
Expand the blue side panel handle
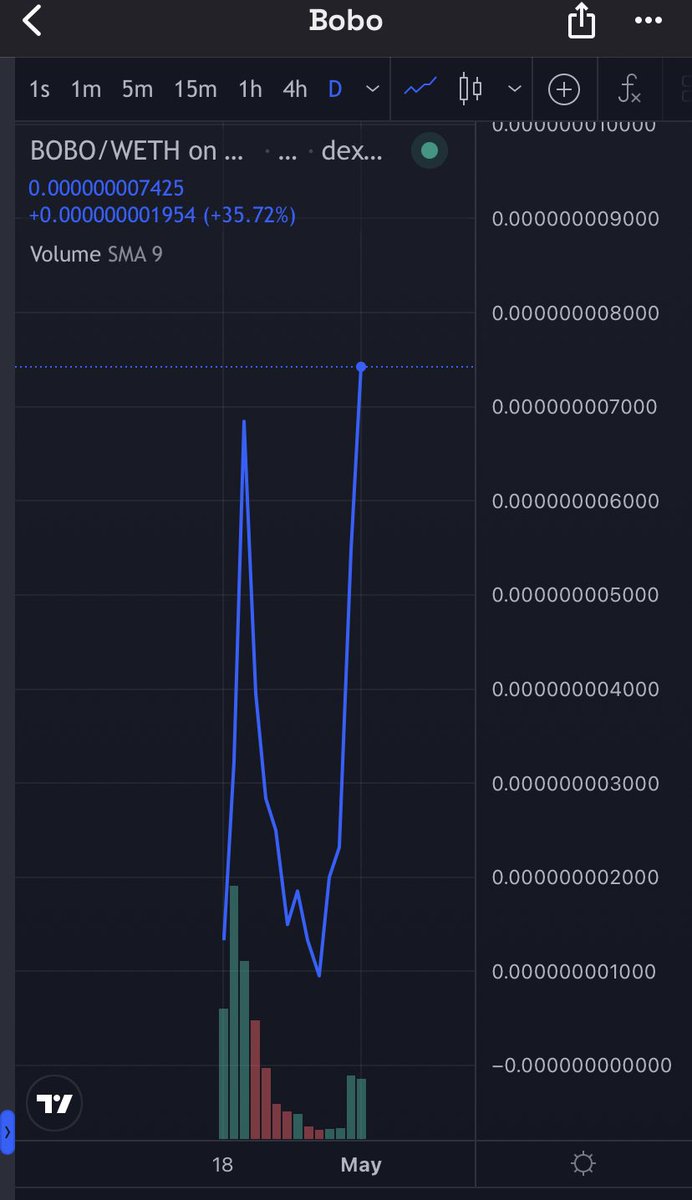[6, 1132]
